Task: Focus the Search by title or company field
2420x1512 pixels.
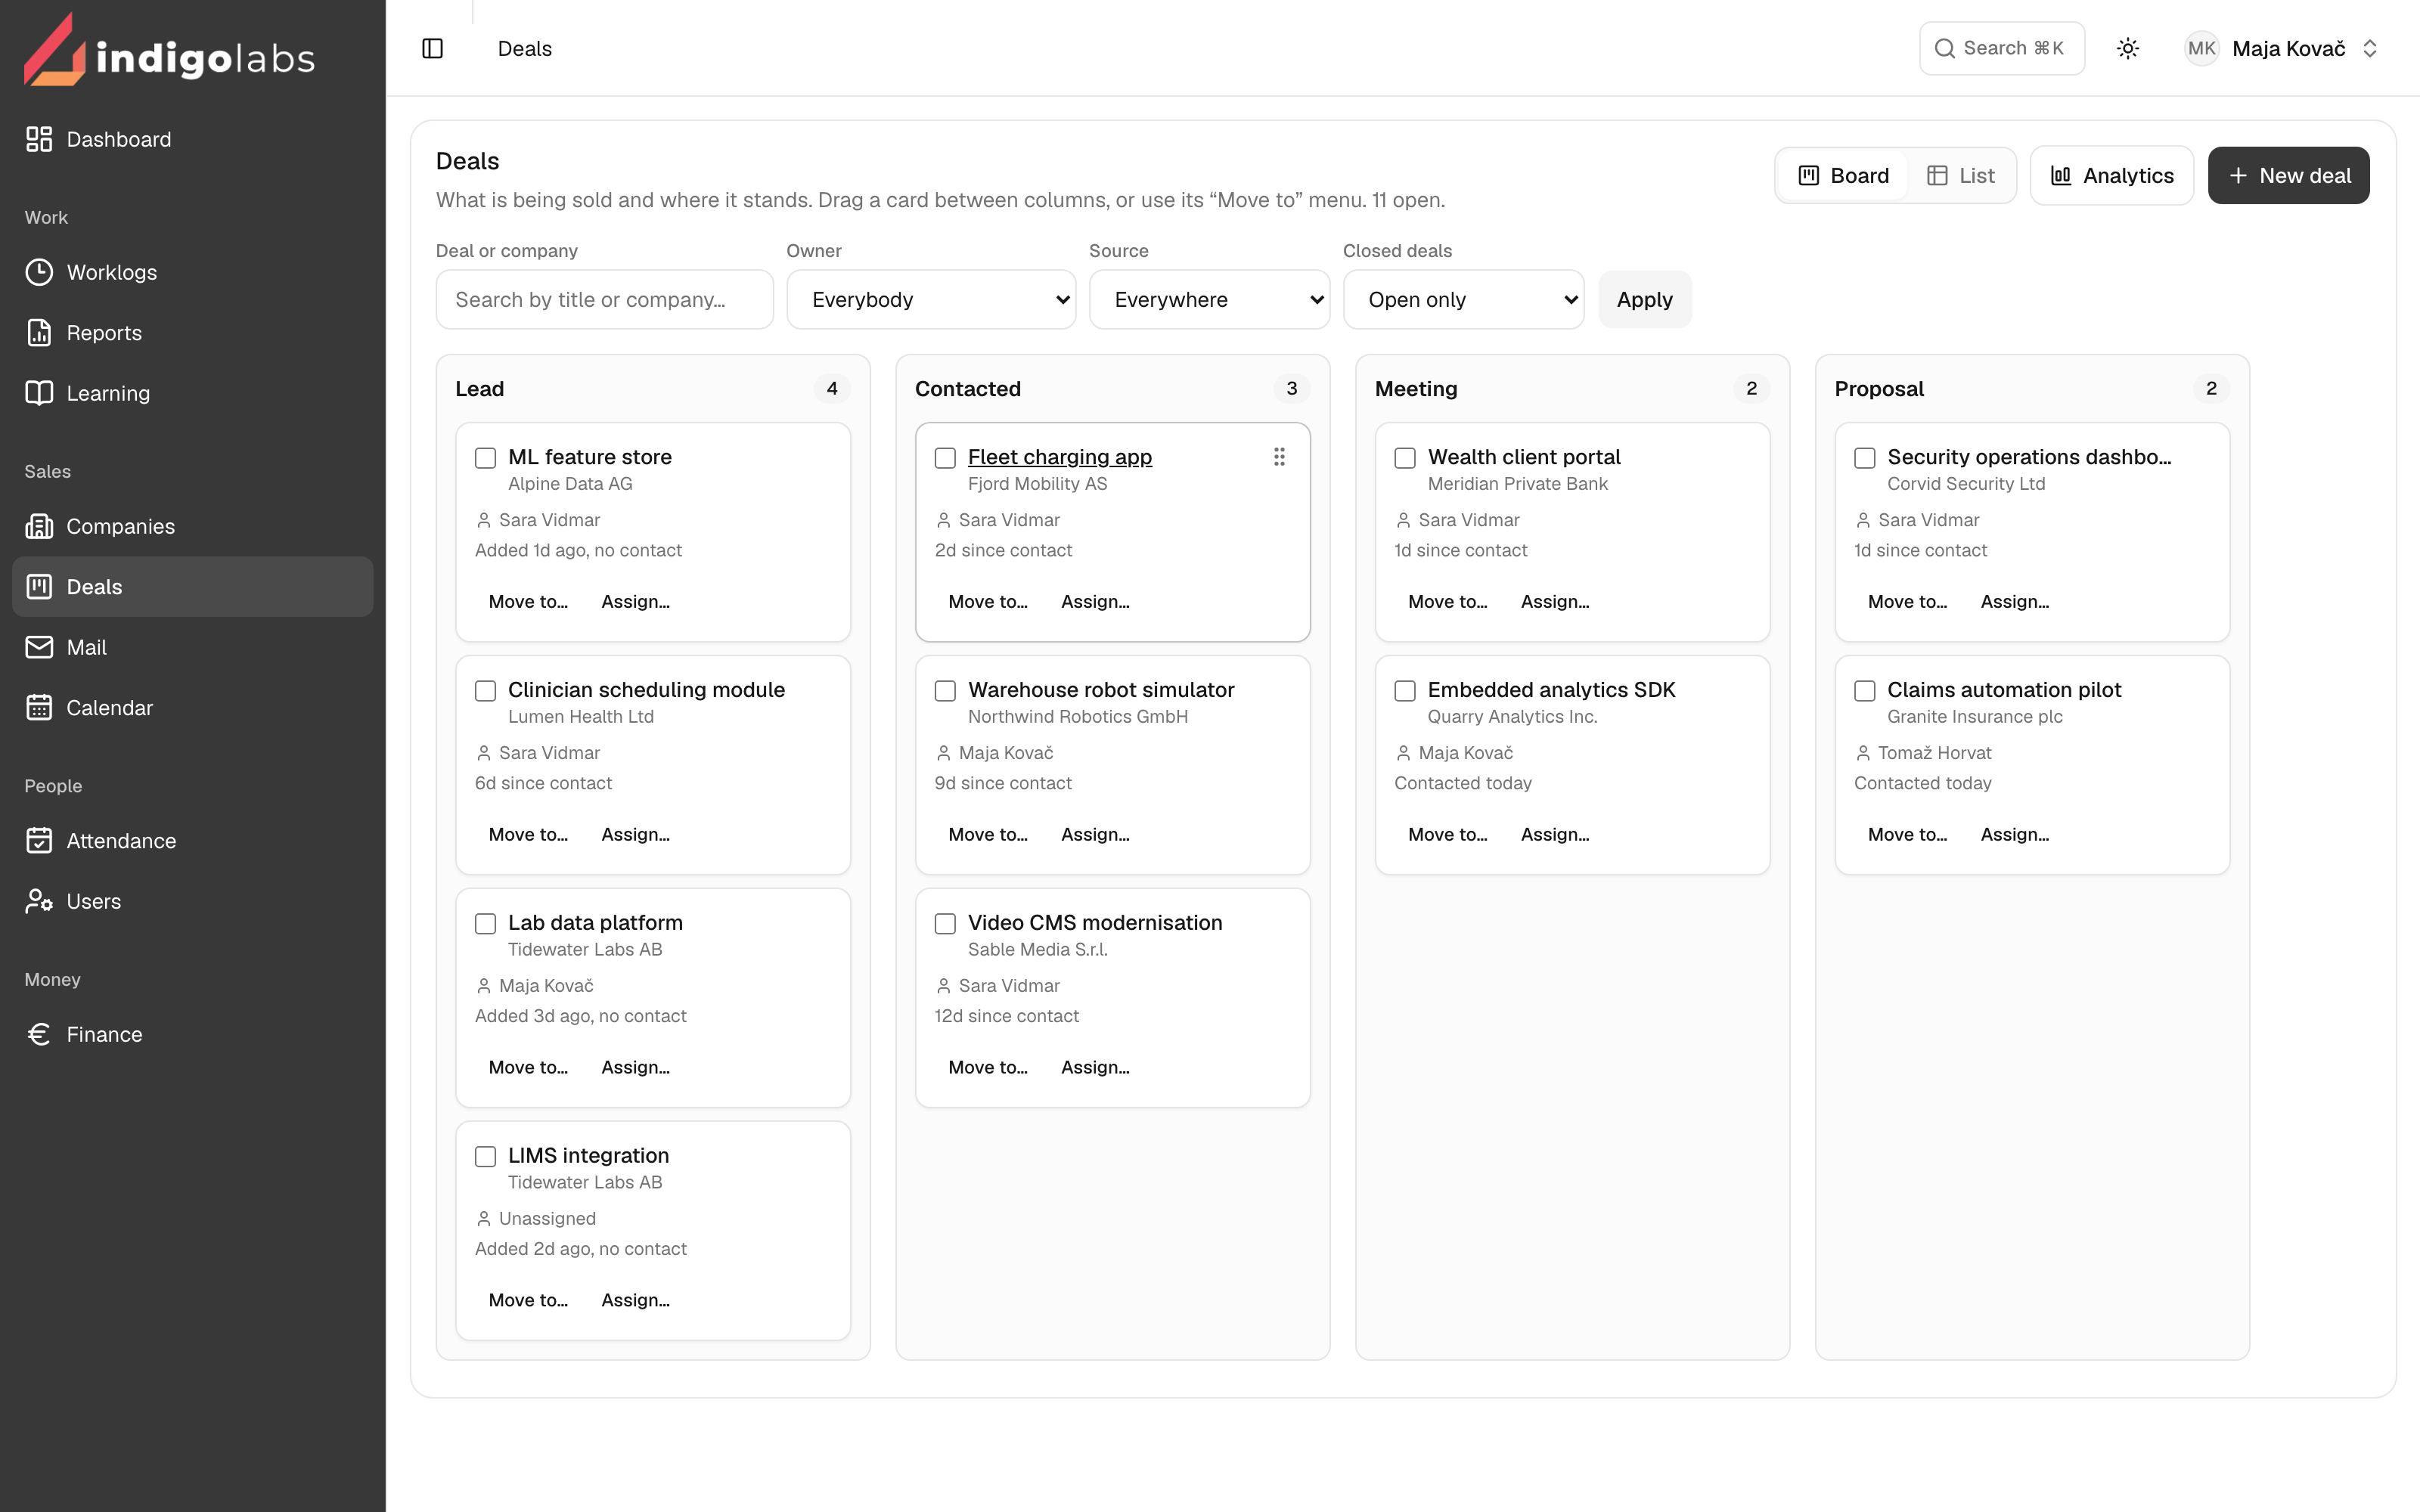Action: (604, 299)
